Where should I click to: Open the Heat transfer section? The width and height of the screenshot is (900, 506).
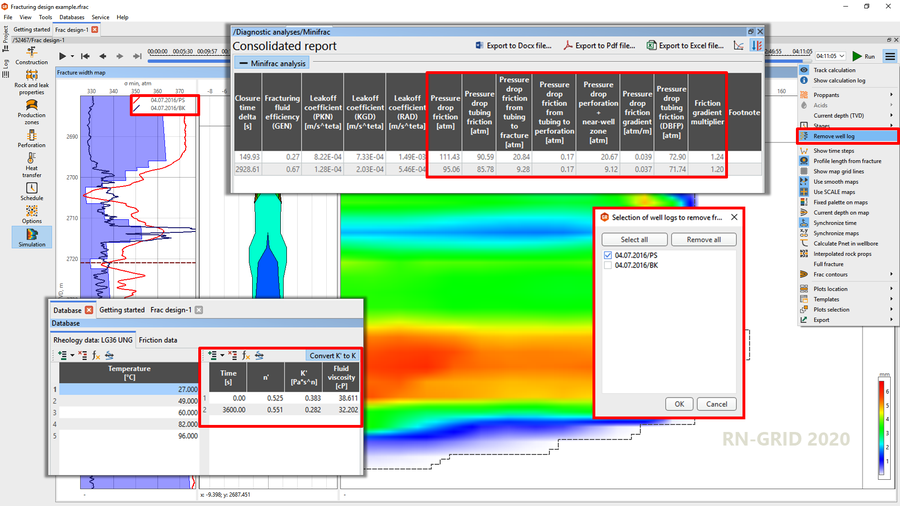point(31,162)
